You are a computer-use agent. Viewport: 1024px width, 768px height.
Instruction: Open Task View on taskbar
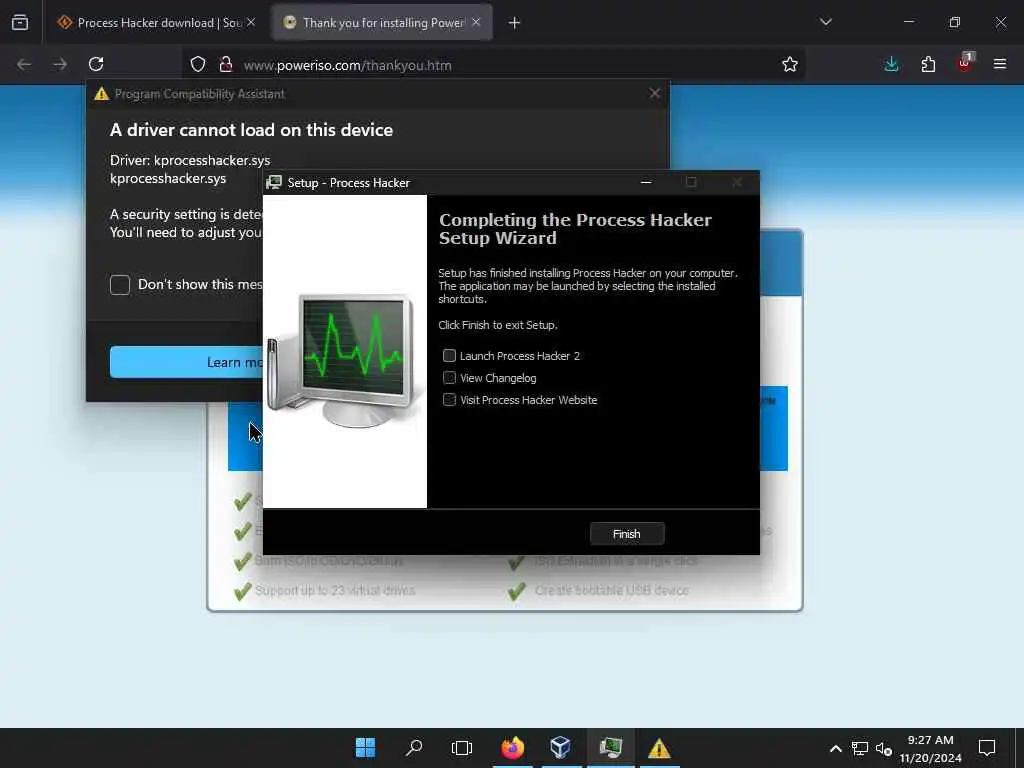[462, 747]
